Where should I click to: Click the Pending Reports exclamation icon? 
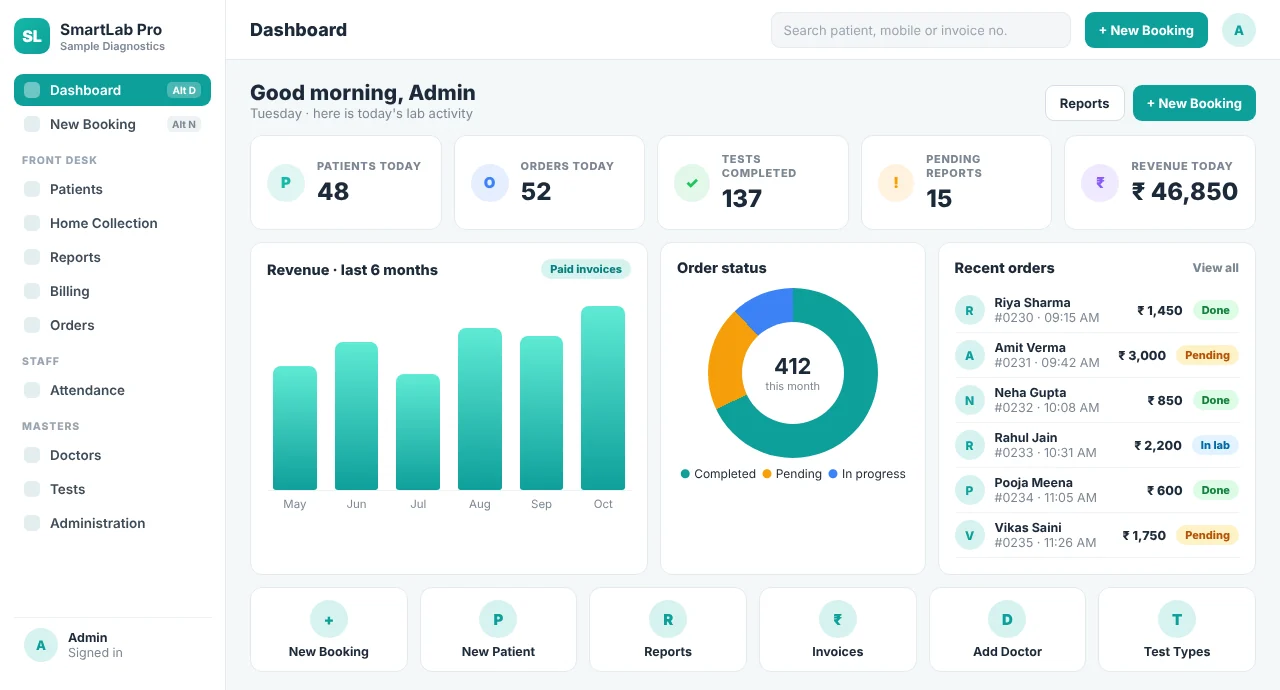[896, 183]
